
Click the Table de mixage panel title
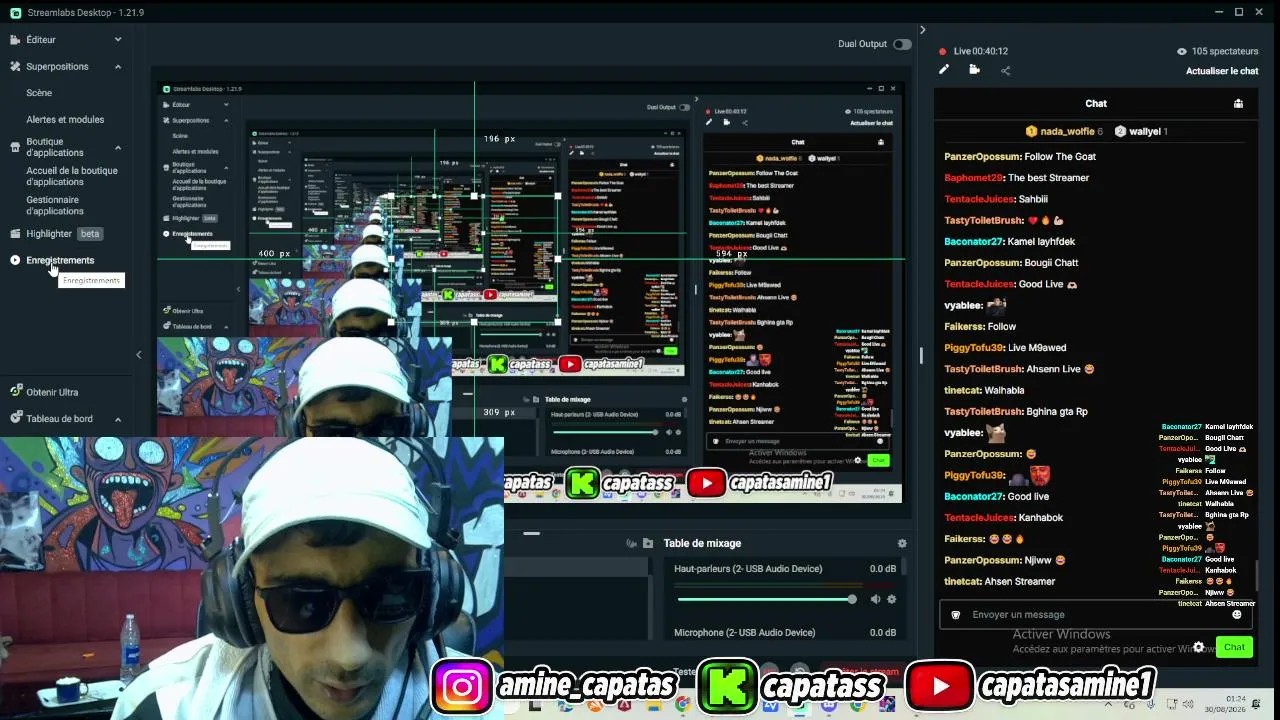pos(702,543)
